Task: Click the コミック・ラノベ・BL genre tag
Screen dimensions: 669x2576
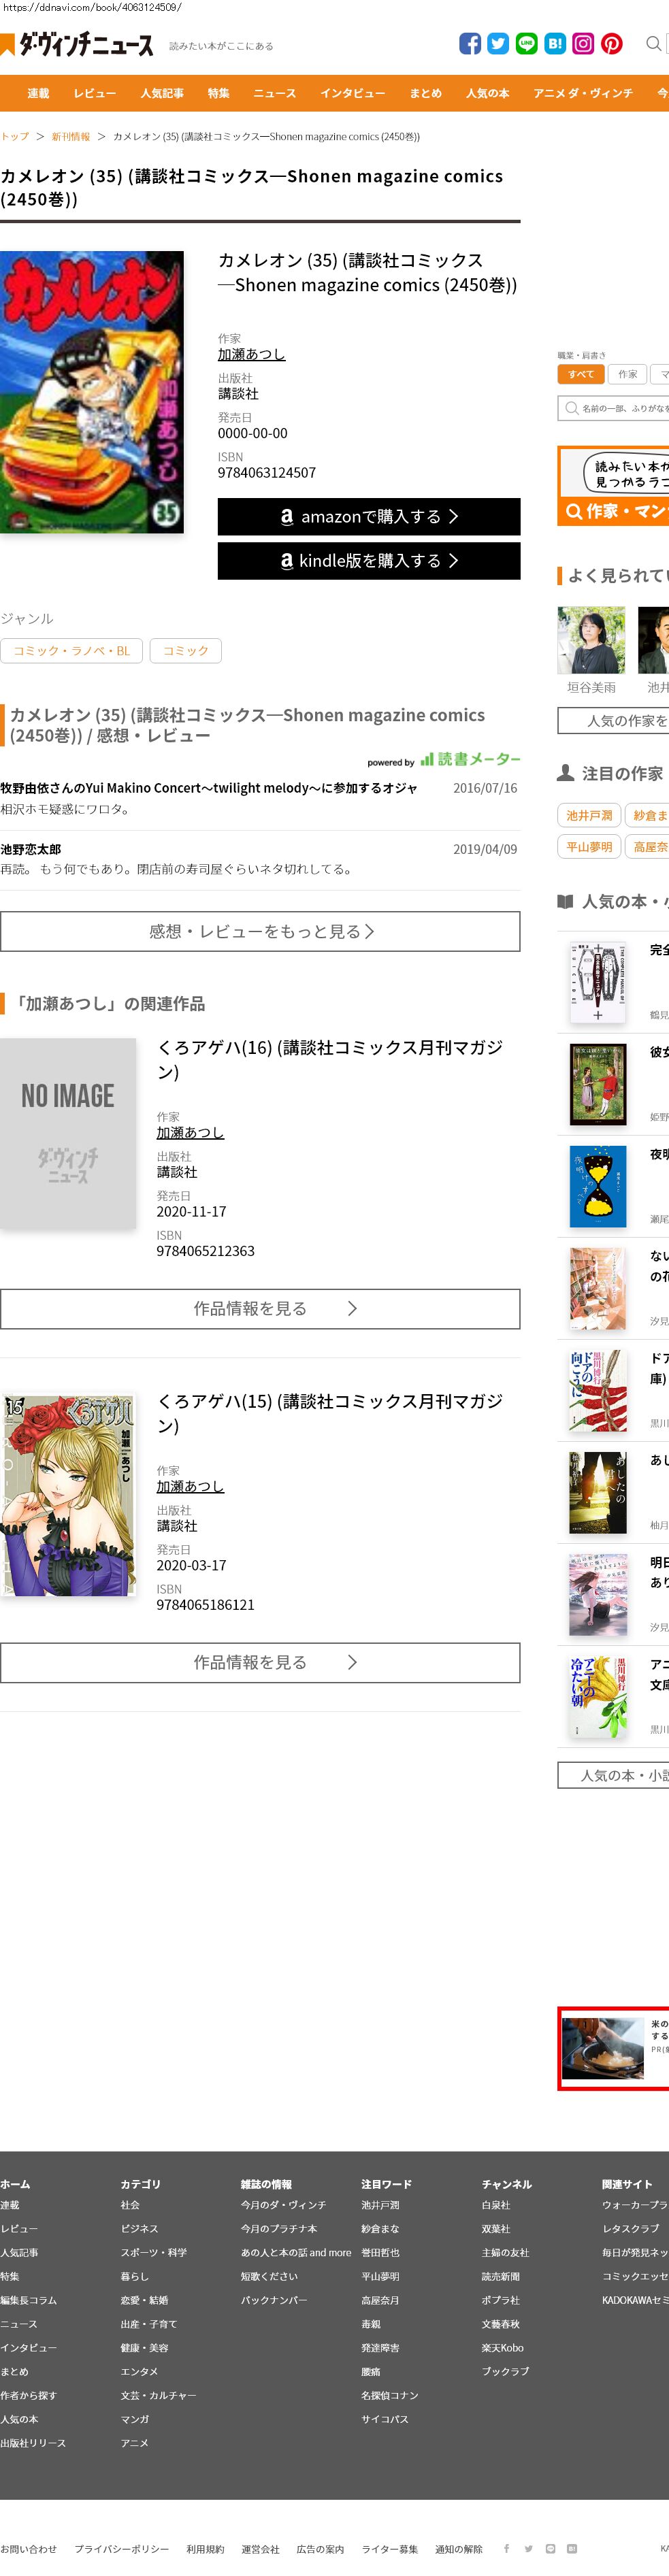Action: point(72,651)
